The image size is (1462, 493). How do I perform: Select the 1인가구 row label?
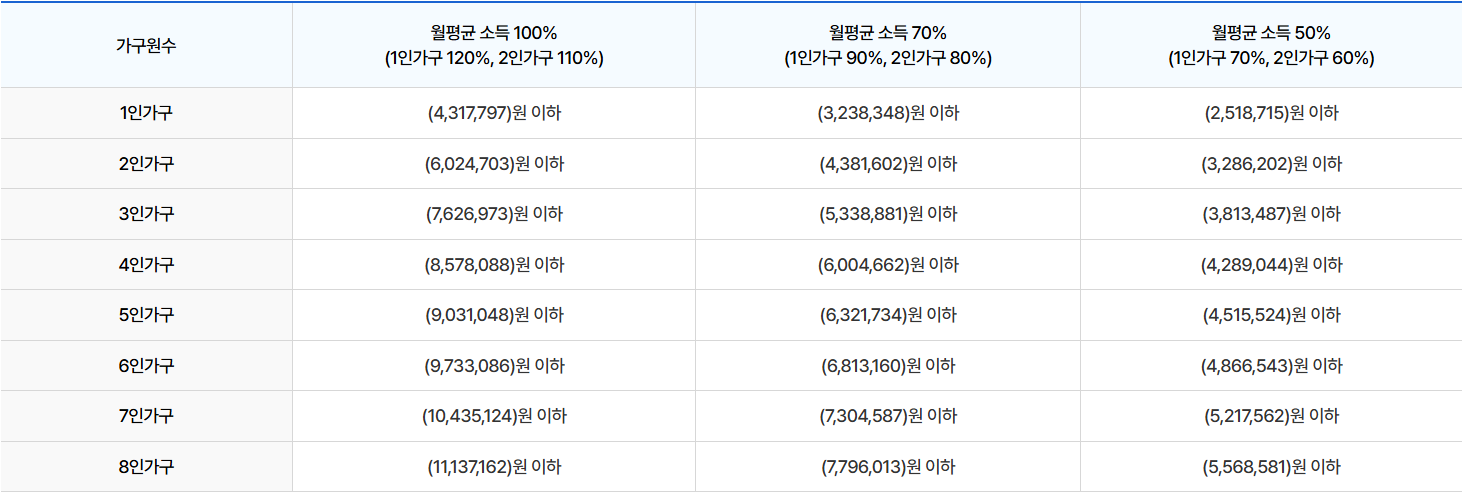pyautogui.click(x=146, y=113)
